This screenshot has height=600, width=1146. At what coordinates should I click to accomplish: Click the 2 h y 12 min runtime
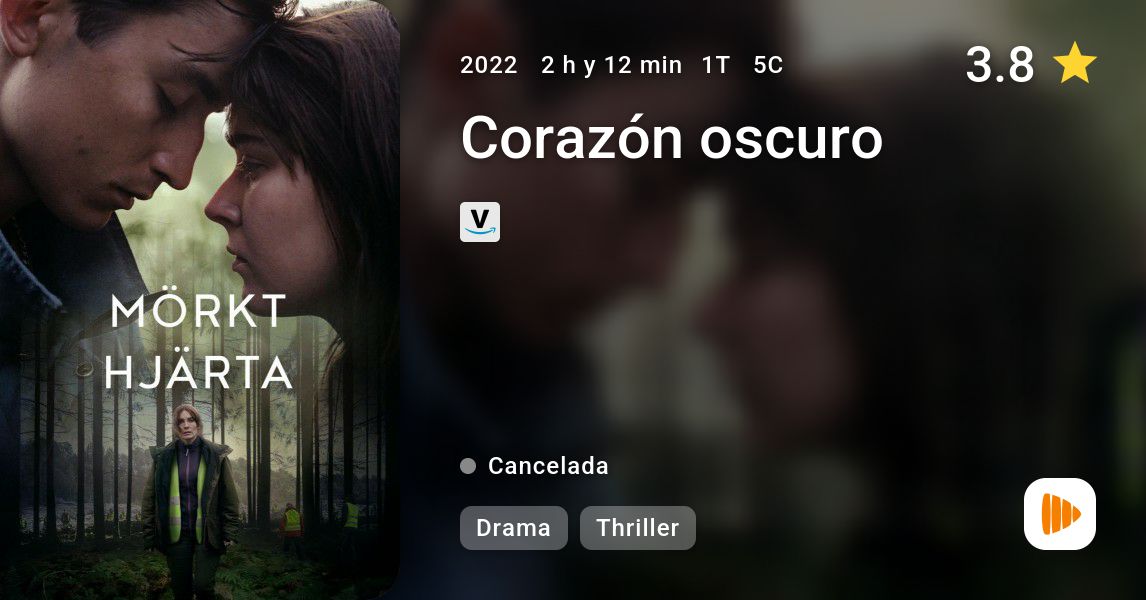click(x=612, y=65)
